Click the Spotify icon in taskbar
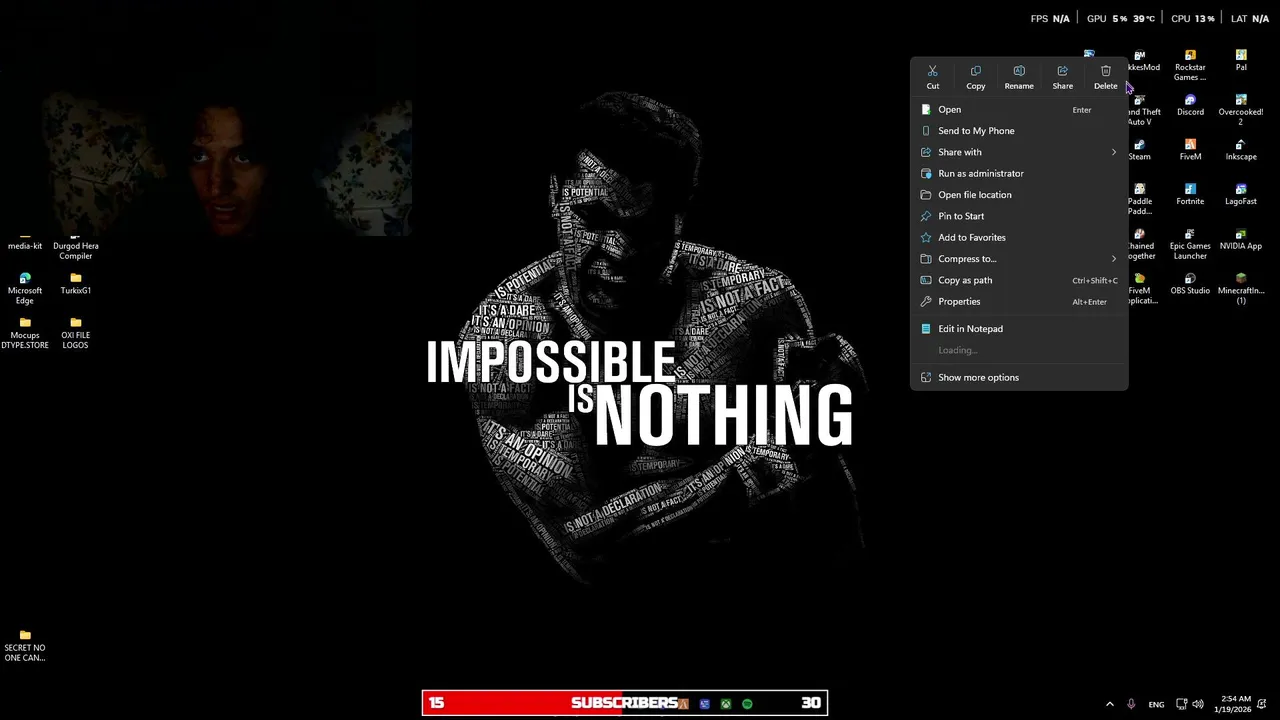The width and height of the screenshot is (1280, 720). [747, 704]
